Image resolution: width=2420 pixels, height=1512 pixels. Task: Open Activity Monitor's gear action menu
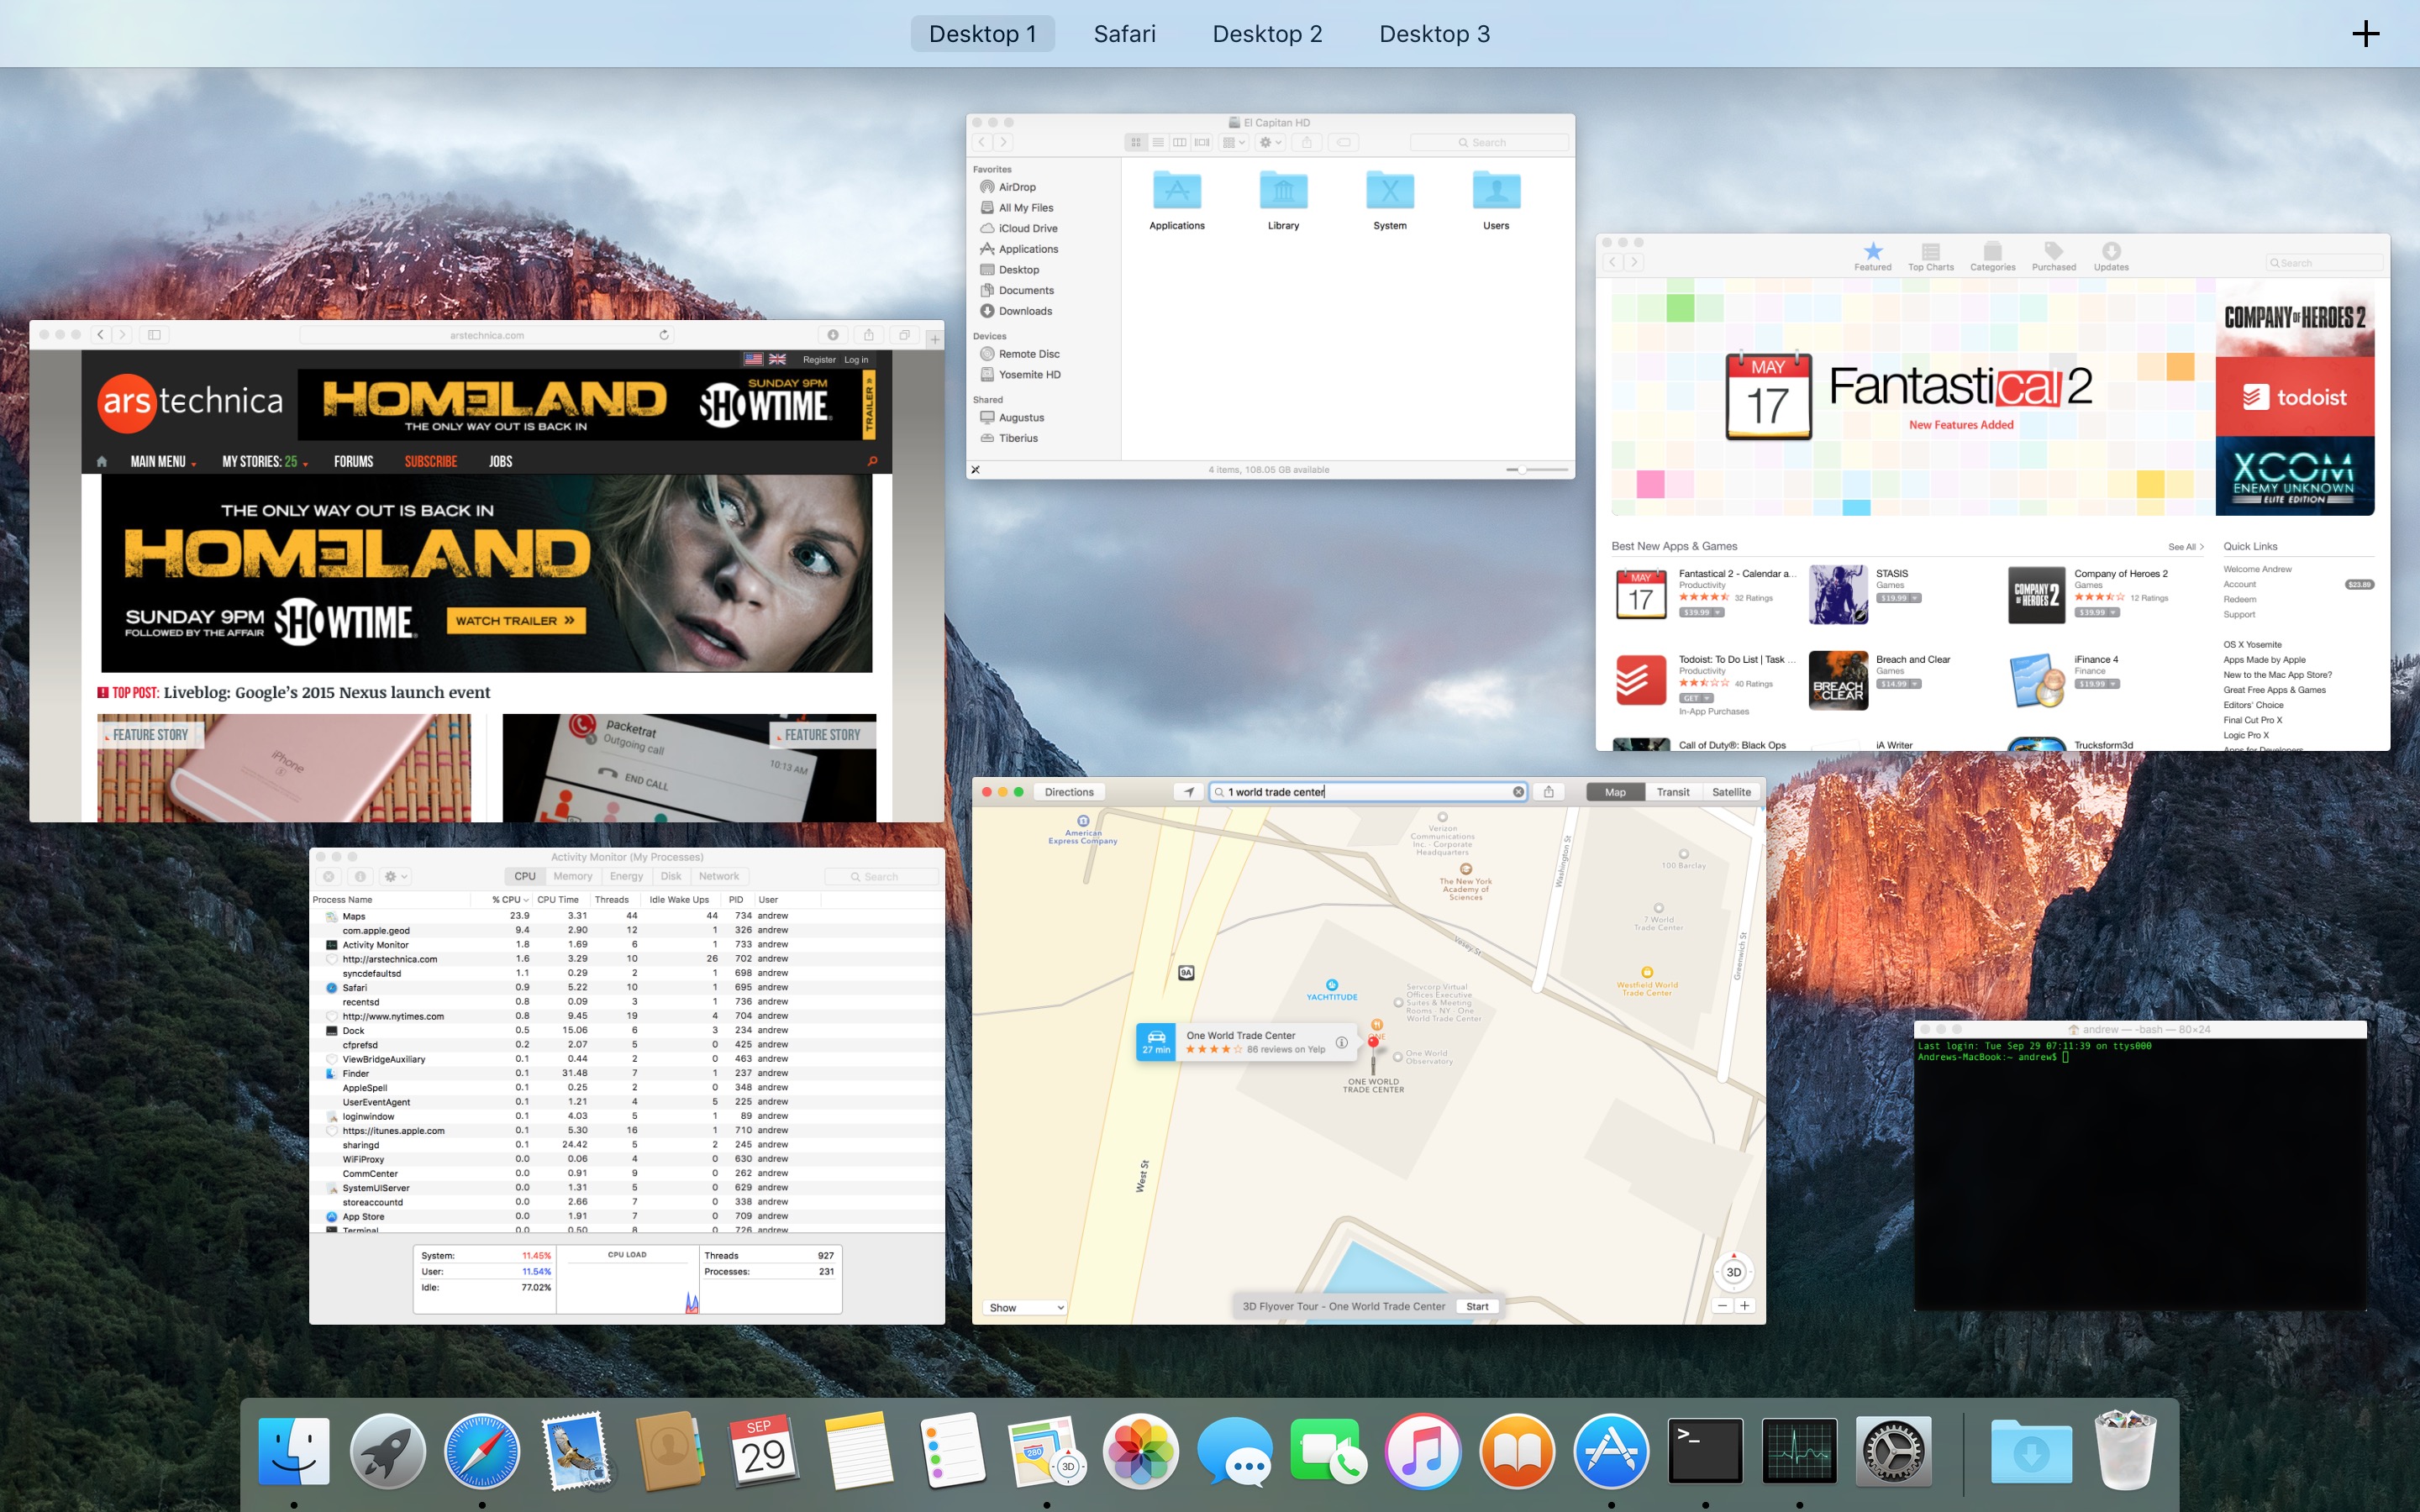click(x=395, y=876)
